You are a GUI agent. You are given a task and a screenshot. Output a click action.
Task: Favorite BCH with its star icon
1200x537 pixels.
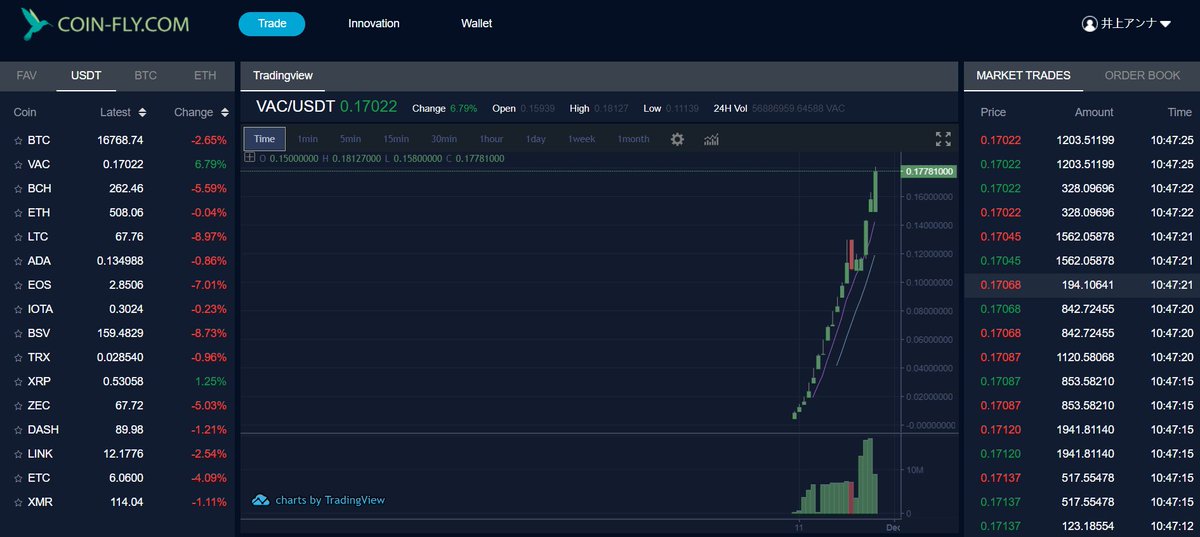[18, 189]
